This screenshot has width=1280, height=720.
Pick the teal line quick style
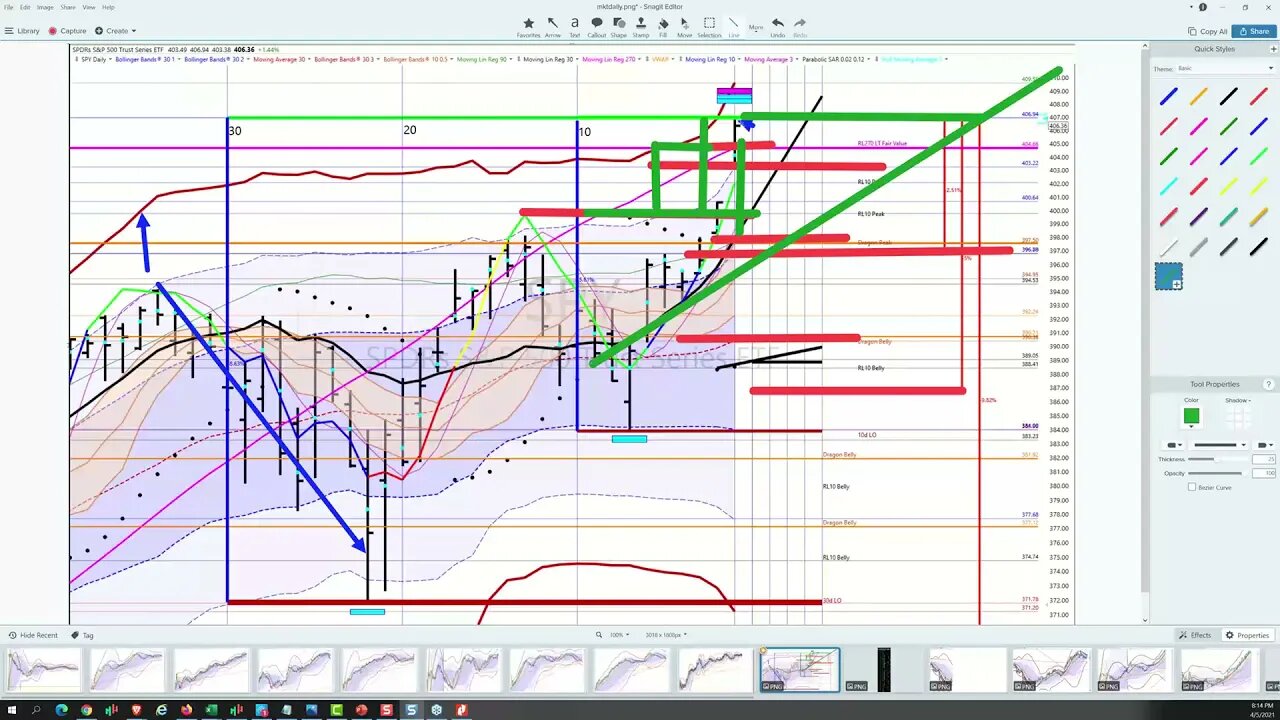pos(1228,216)
